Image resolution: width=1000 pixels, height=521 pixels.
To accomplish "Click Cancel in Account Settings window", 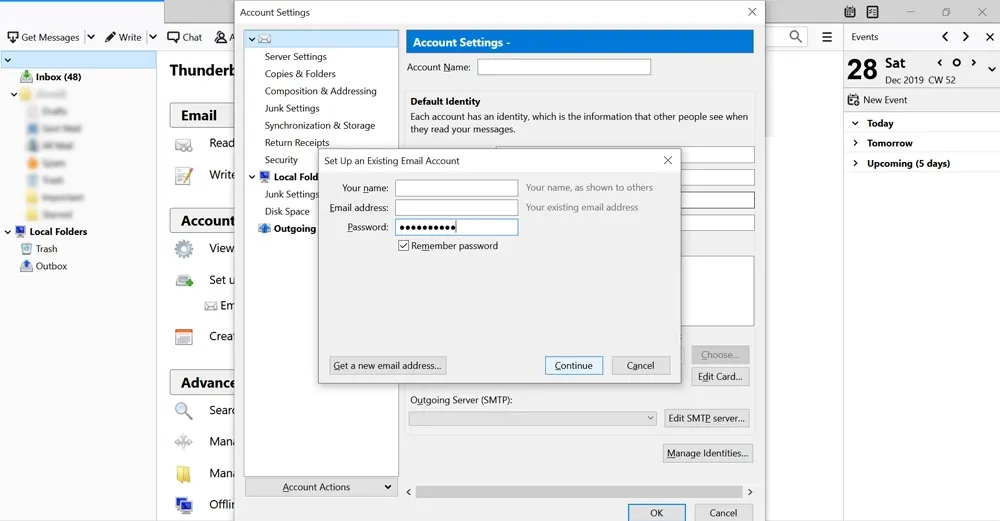I will click(x=723, y=513).
